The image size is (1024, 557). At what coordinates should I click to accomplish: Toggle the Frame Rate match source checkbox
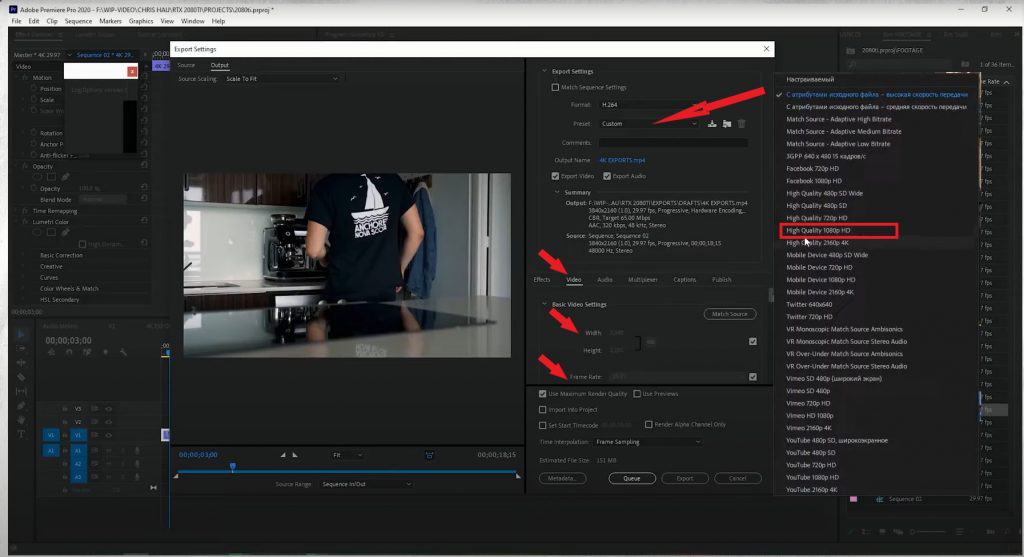753,377
